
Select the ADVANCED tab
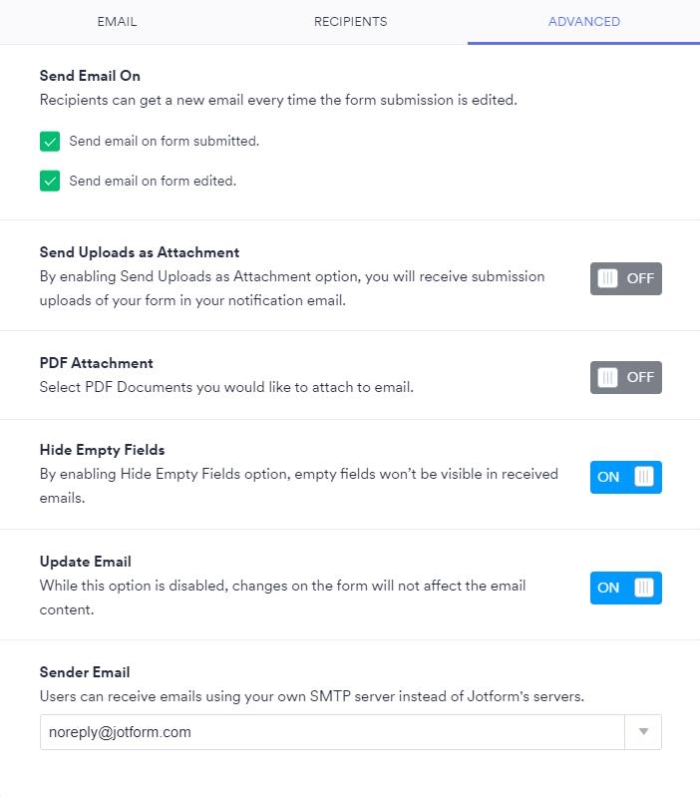584,21
